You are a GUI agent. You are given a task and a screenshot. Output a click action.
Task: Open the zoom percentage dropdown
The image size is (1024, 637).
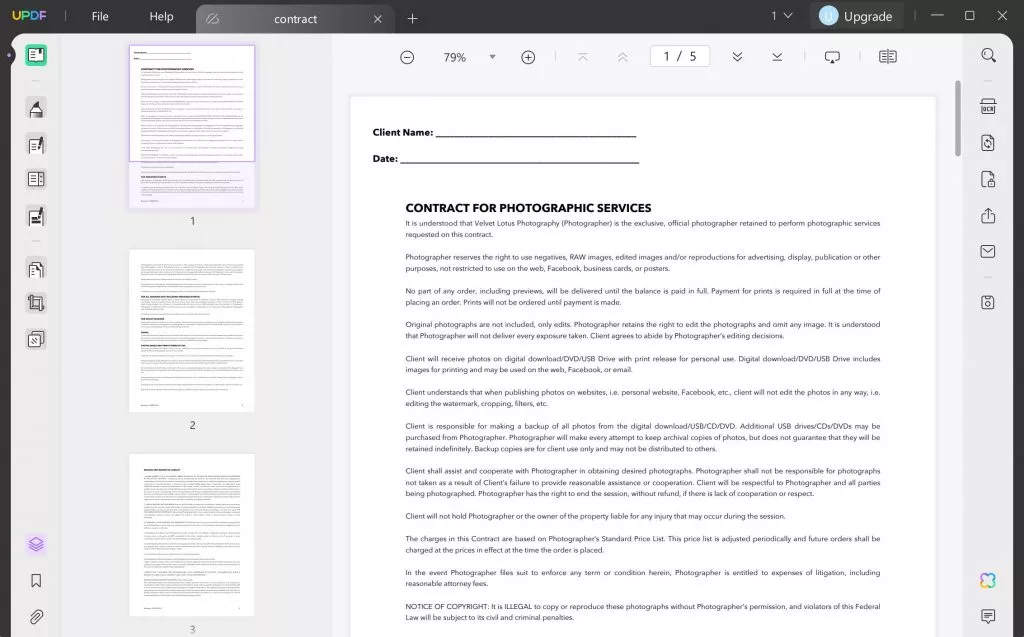click(x=492, y=57)
